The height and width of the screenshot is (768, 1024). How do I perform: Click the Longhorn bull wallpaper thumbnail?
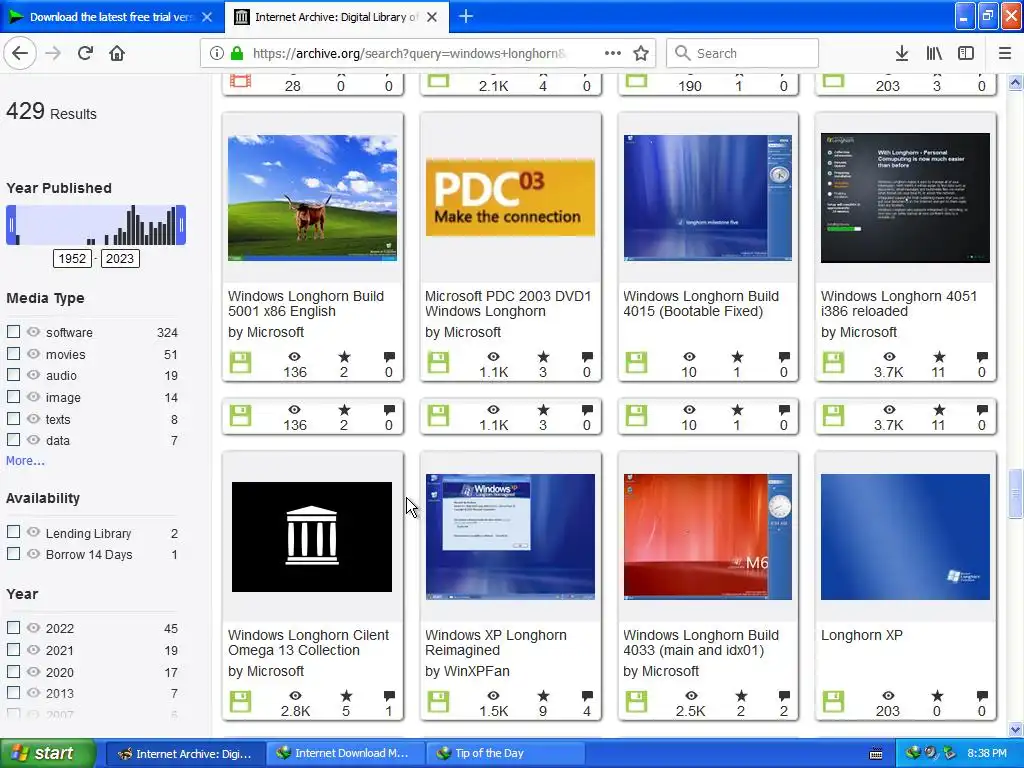[x=312, y=198]
